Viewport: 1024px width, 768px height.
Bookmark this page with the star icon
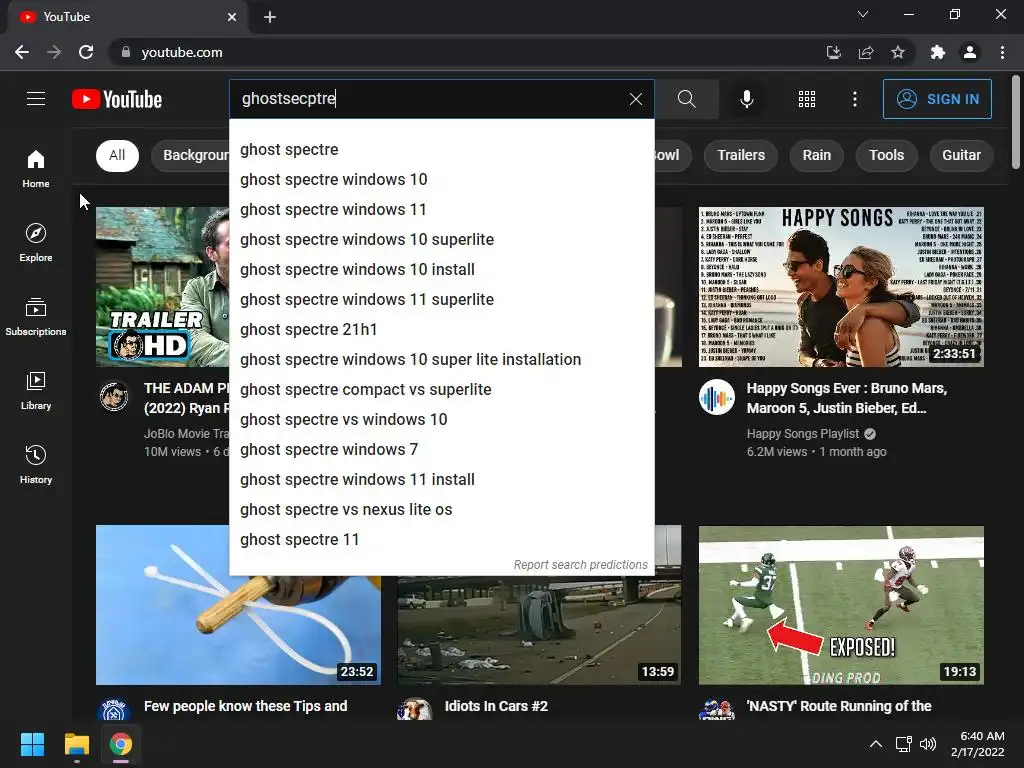pos(898,52)
